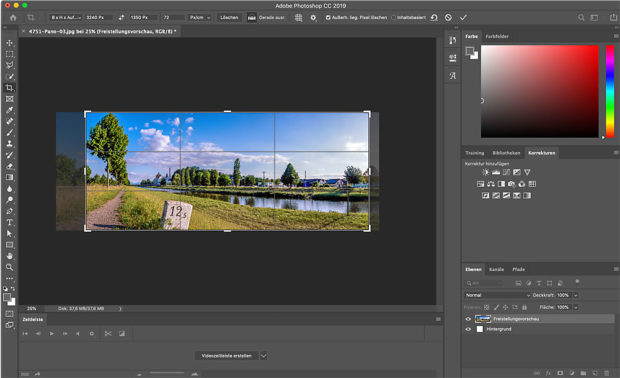Viewport: 620px width, 378px height.
Task: Click the rainbow hue slider
Action: [x=610, y=91]
